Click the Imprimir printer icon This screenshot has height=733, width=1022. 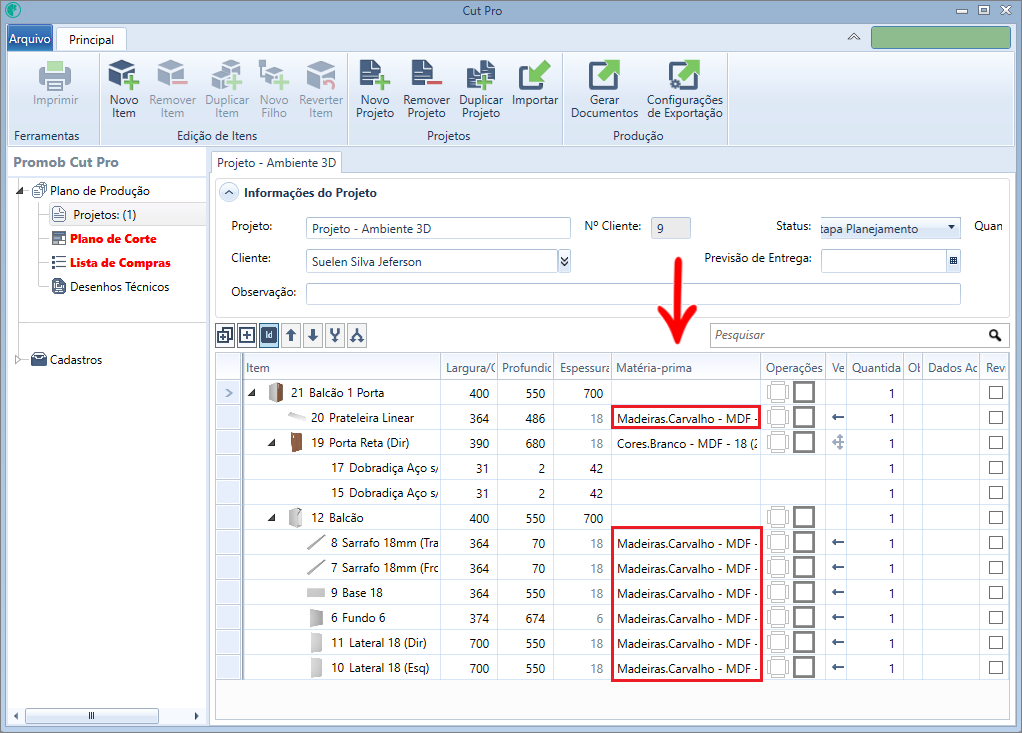click(x=55, y=76)
